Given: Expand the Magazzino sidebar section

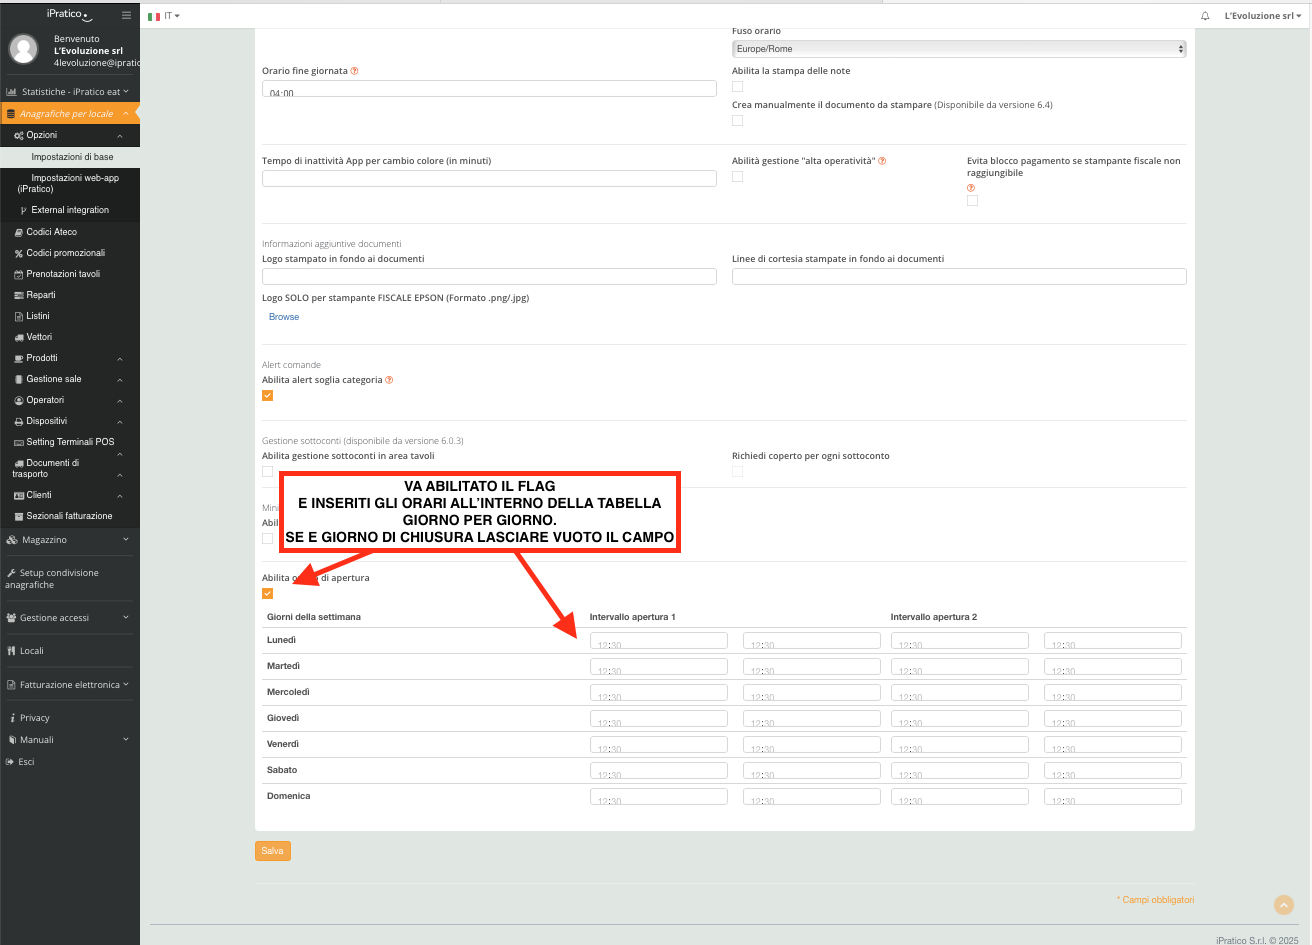Looking at the screenshot, I should tap(69, 540).
